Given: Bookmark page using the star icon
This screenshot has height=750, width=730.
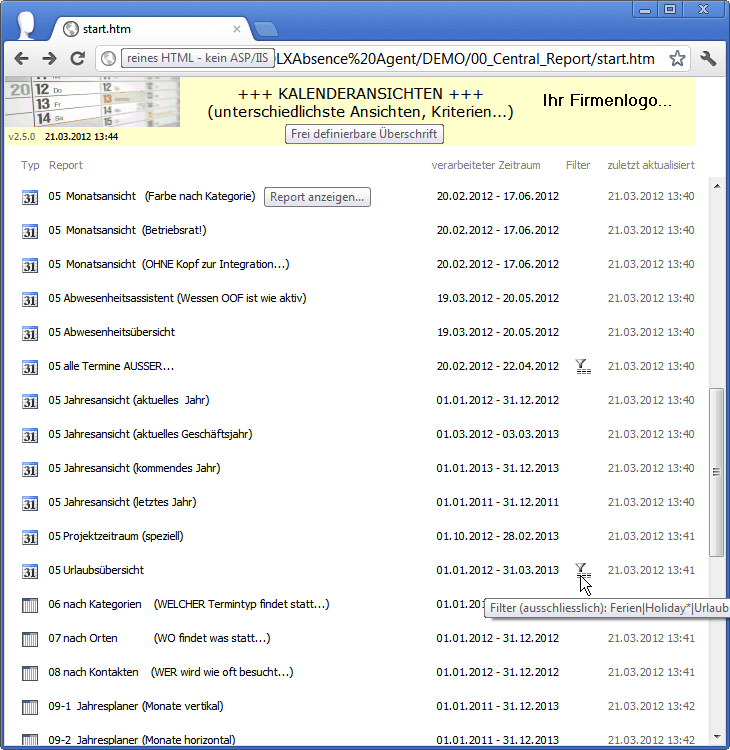Looking at the screenshot, I should coord(677,59).
